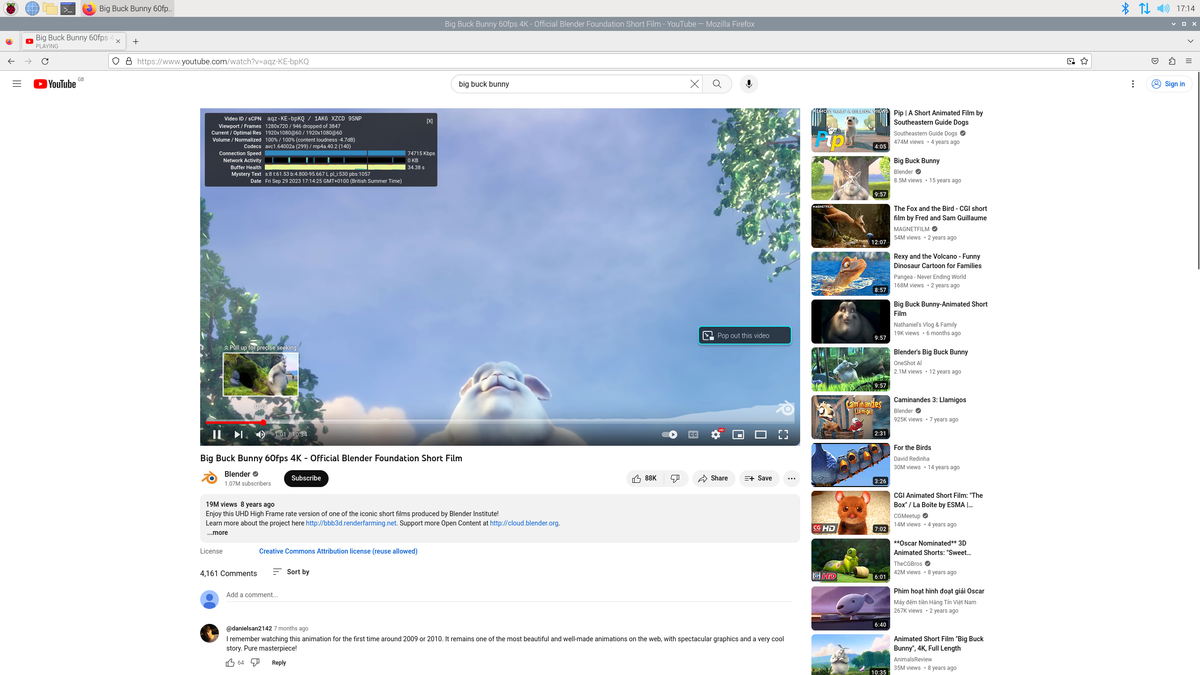Open the Sort by comments dropdown
Screen dimensions: 1200x675
[291, 572]
